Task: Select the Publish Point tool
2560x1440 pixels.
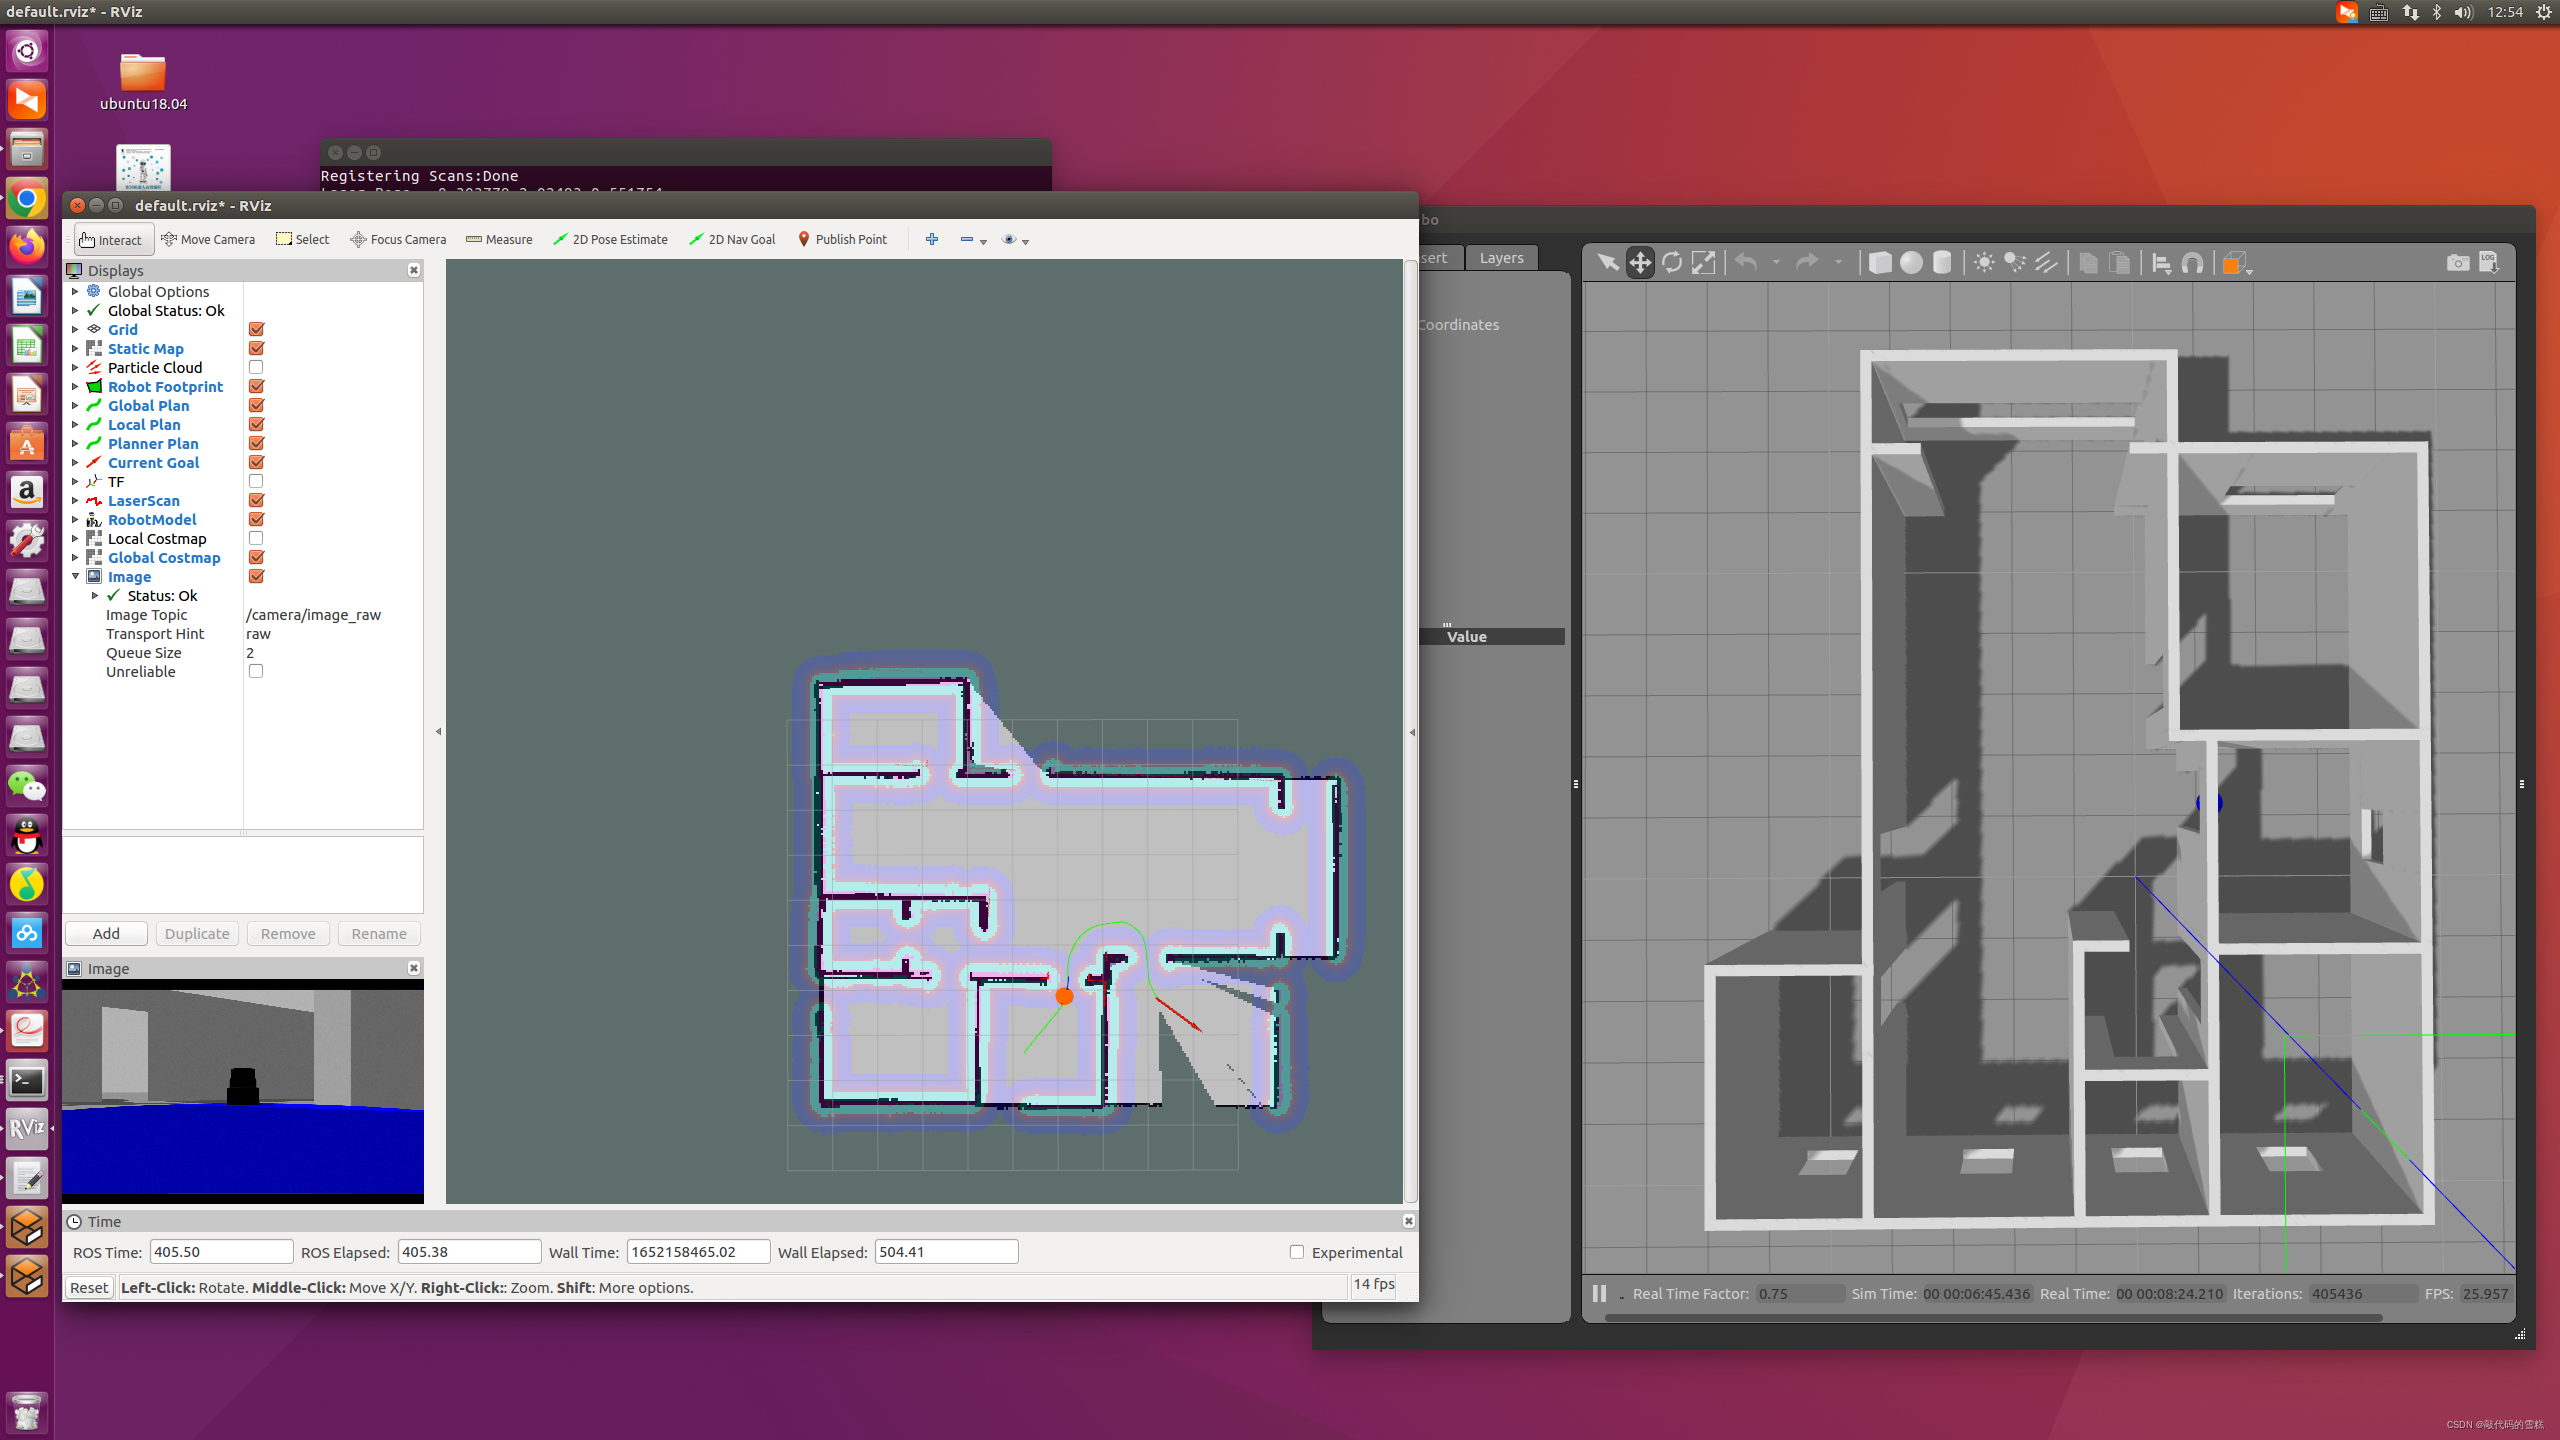Action: pos(842,239)
